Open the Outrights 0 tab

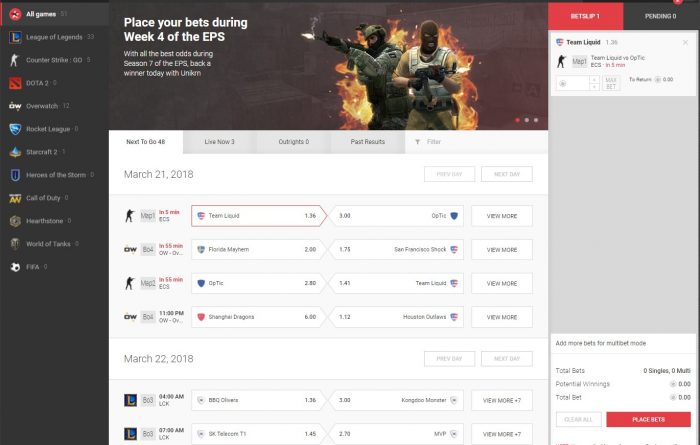click(x=294, y=142)
